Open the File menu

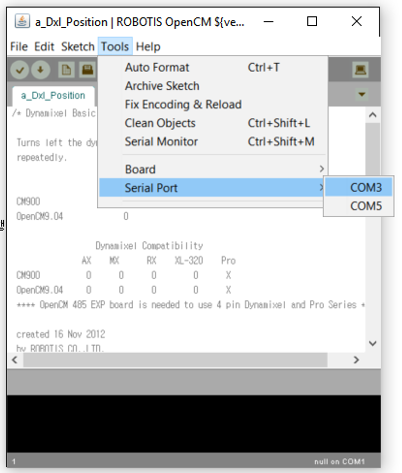pos(19,47)
